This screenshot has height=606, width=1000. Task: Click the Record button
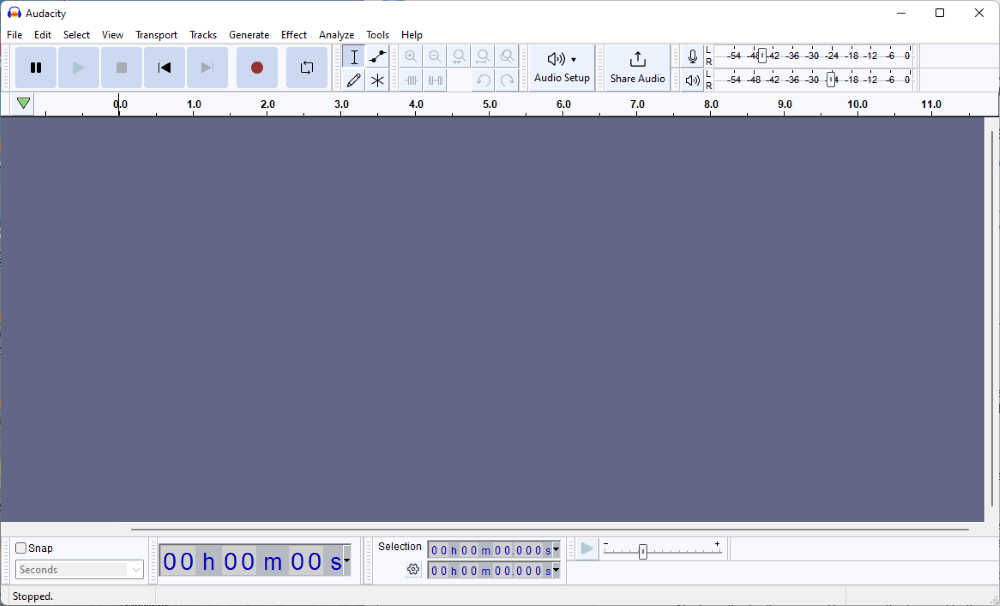(257, 68)
